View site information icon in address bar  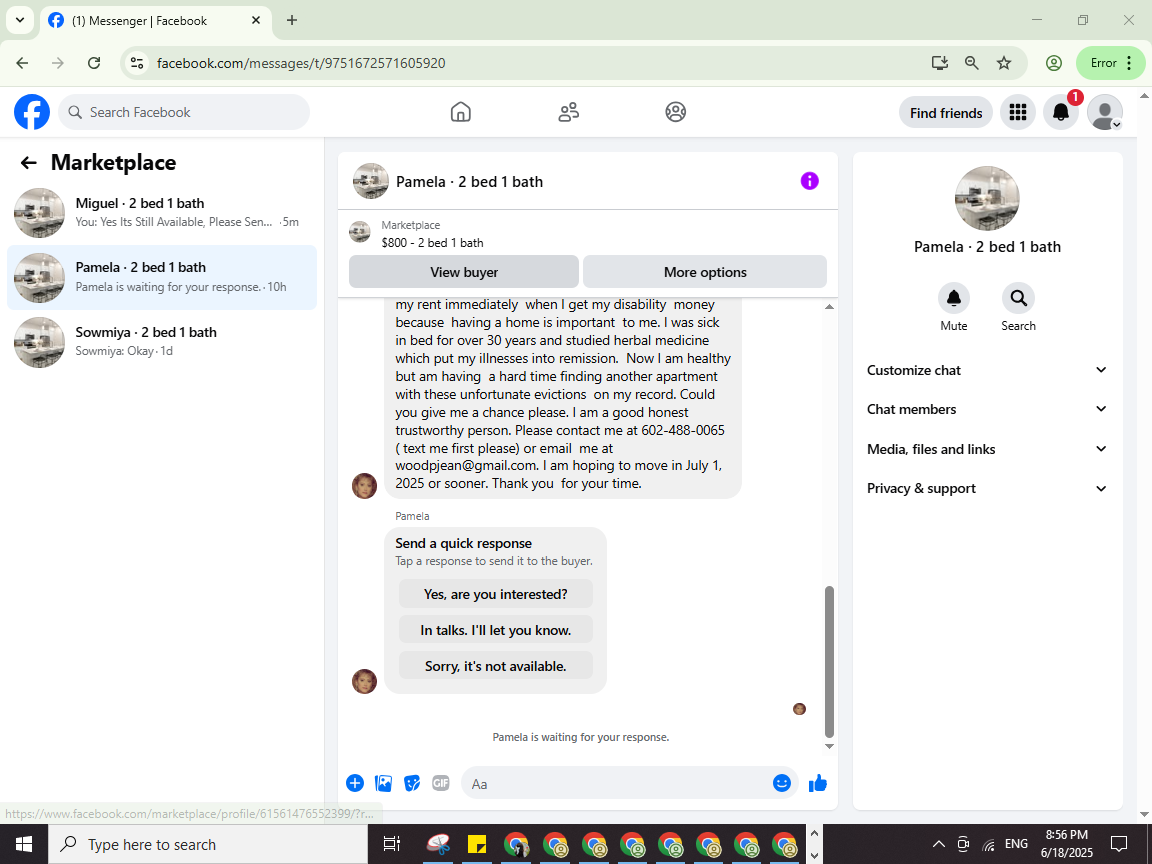(x=137, y=63)
